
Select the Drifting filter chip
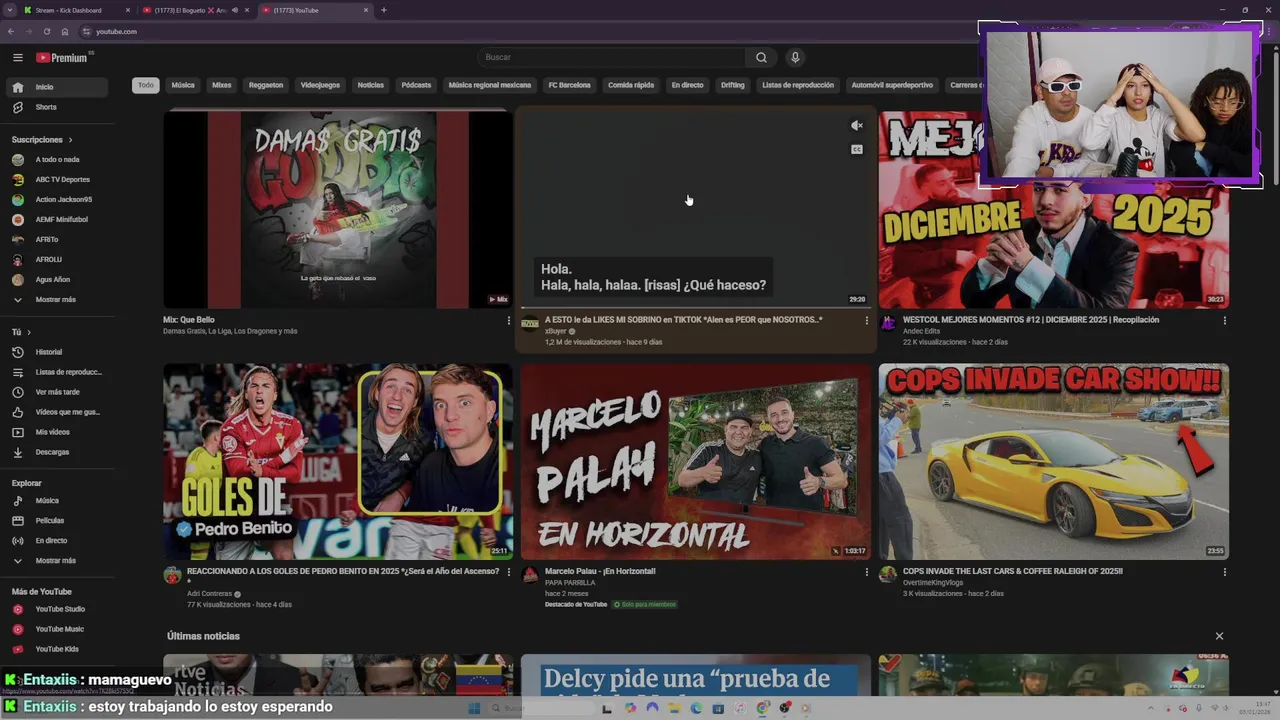coord(733,85)
